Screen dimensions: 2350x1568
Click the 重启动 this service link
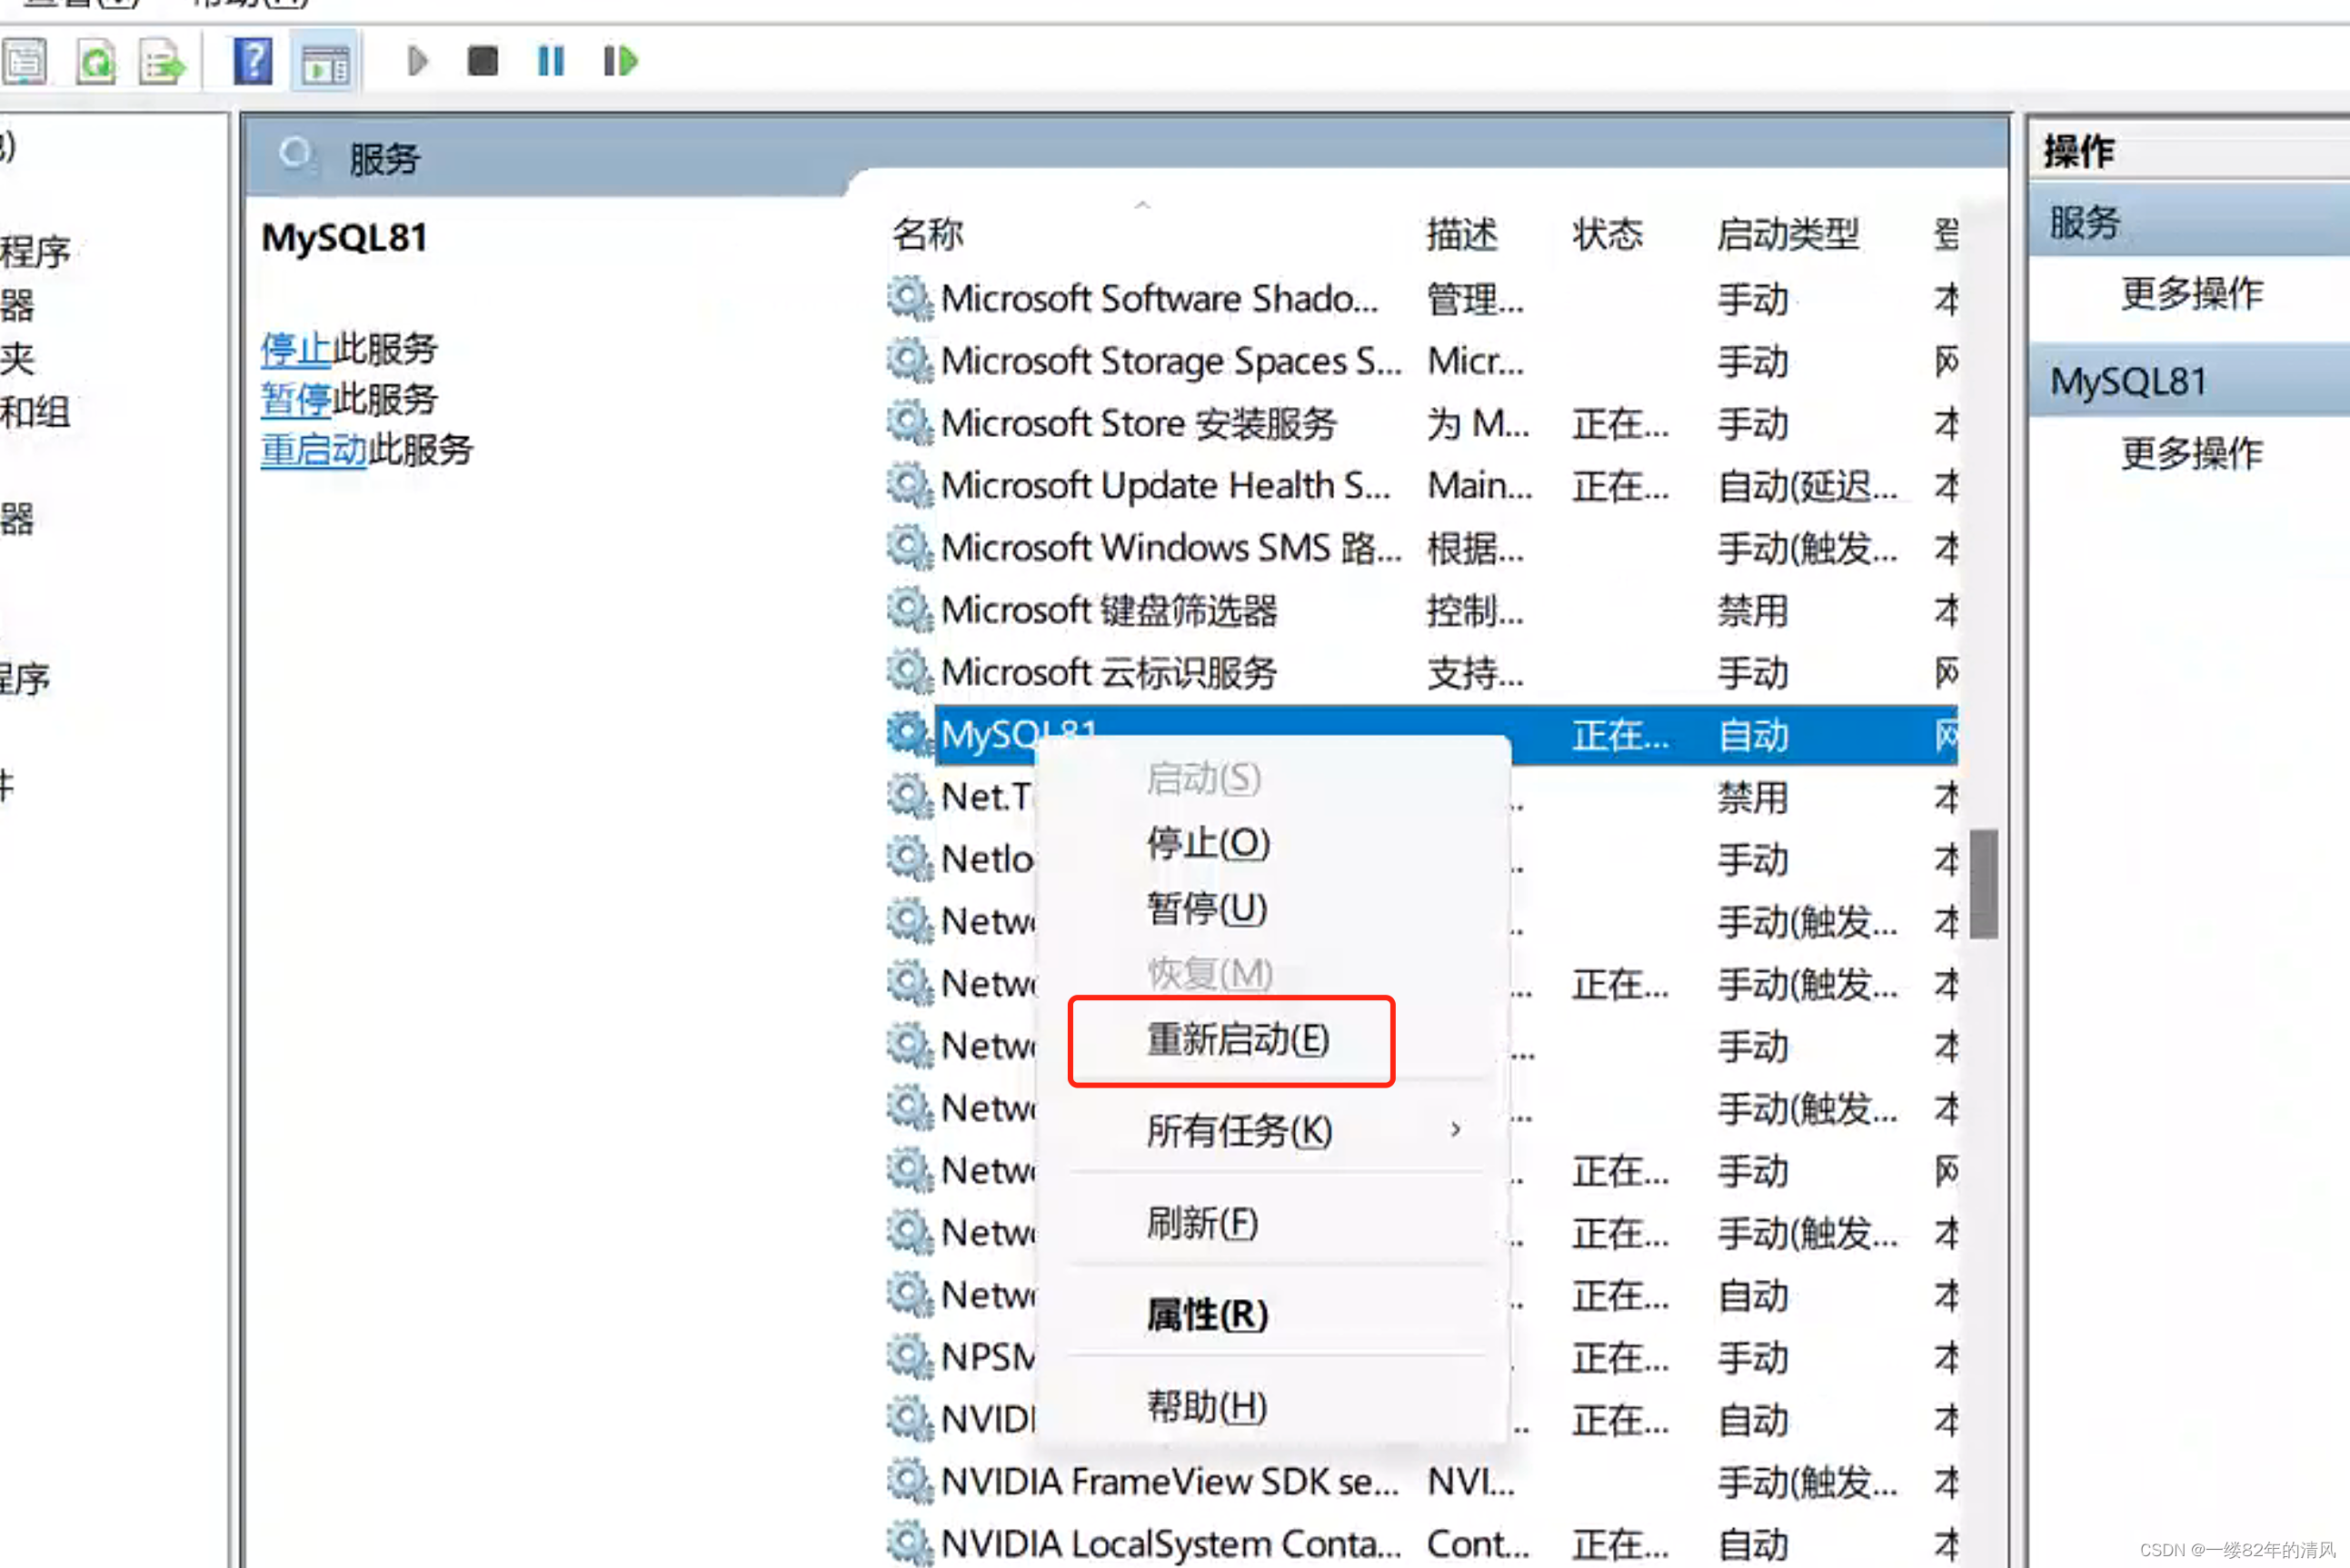314,450
